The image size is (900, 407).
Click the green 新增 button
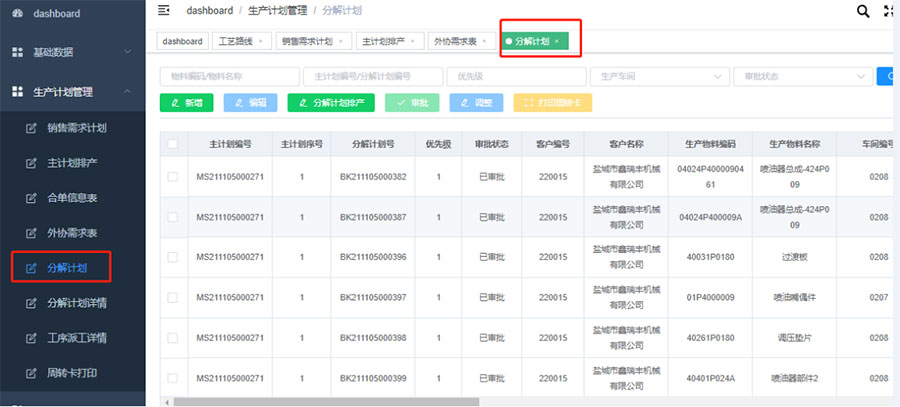(x=186, y=102)
